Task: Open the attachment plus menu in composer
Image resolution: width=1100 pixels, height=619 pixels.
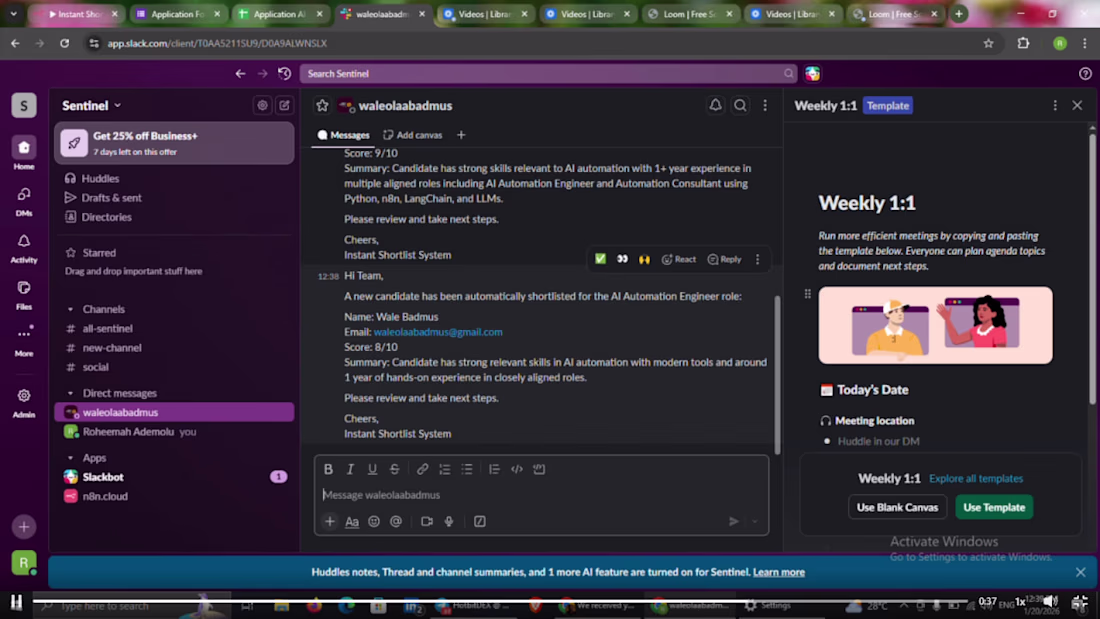Action: click(x=330, y=521)
